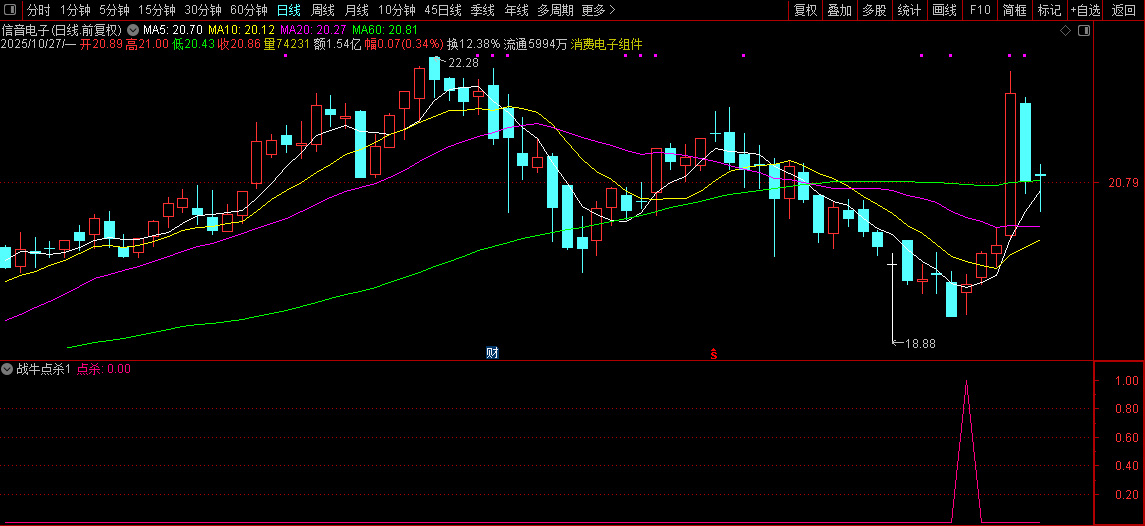Screen dimensions: 1145x526
Task: Click the 18.88 low price label
Action: tap(920, 343)
